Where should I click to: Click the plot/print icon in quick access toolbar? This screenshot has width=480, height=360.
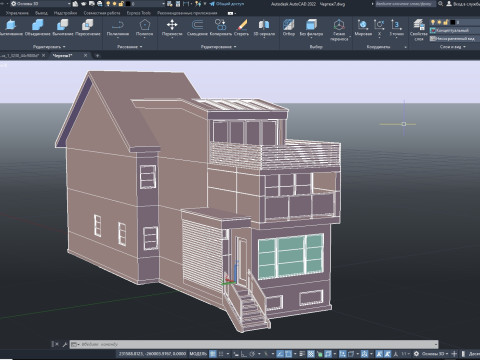point(100,4)
